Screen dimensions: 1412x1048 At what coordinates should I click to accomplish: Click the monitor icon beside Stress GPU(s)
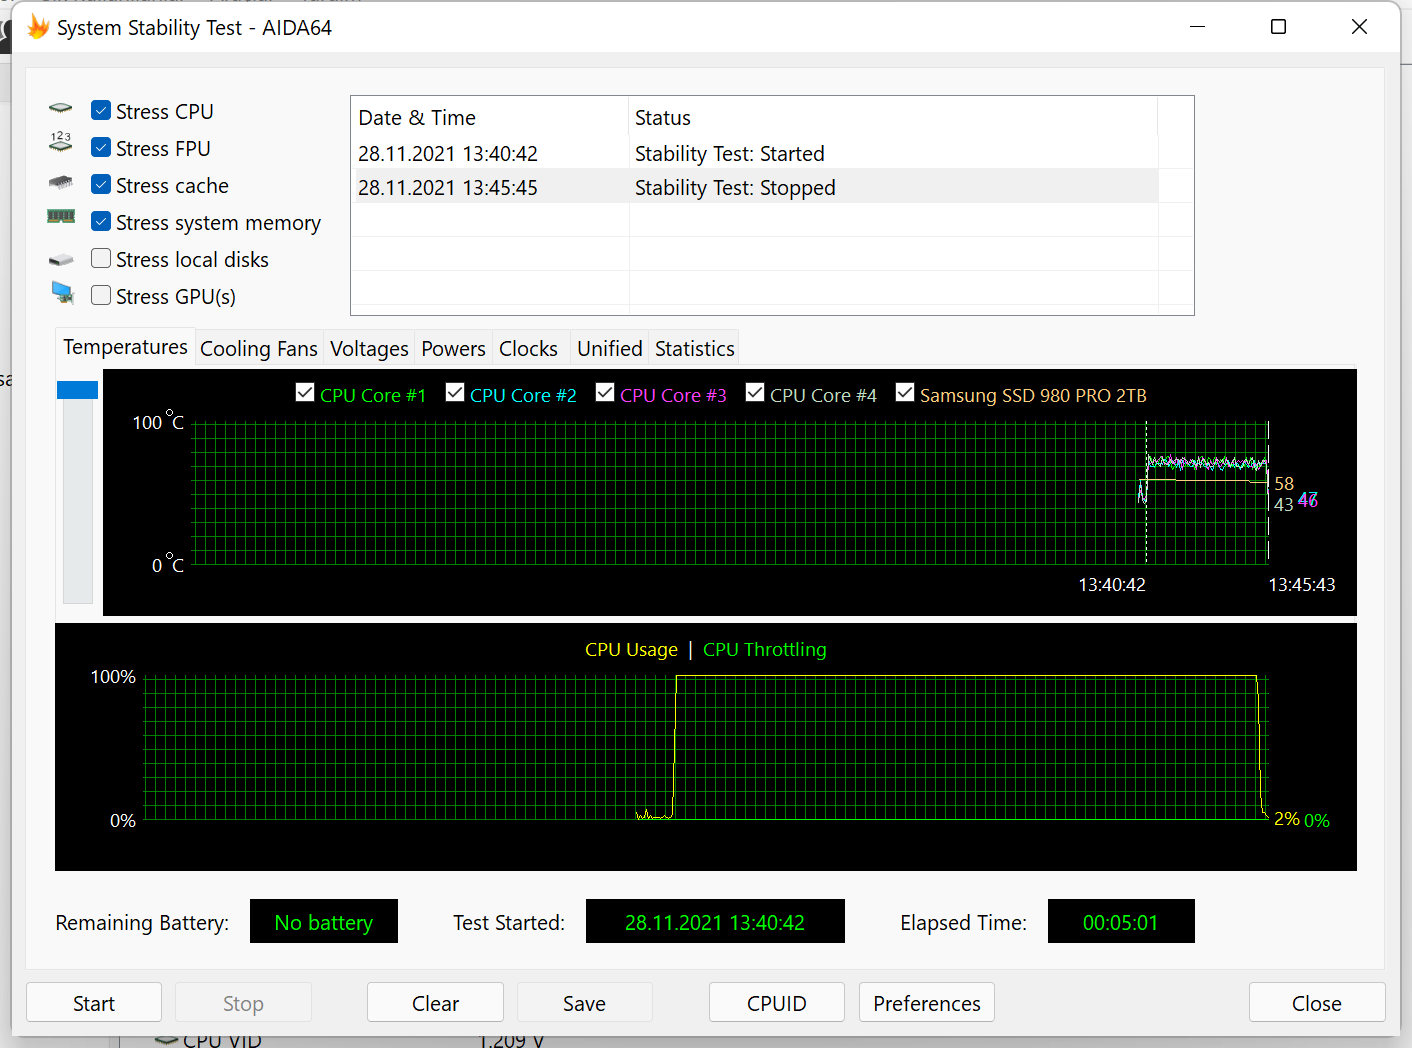pyautogui.click(x=63, y=293)
